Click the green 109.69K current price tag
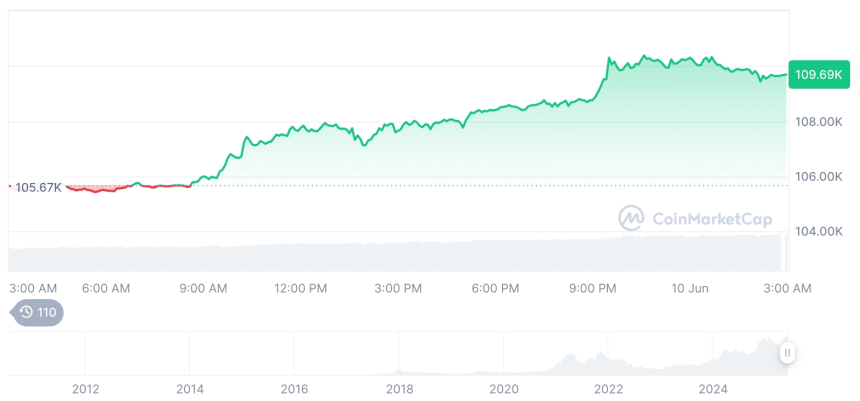 coord(816,74)
